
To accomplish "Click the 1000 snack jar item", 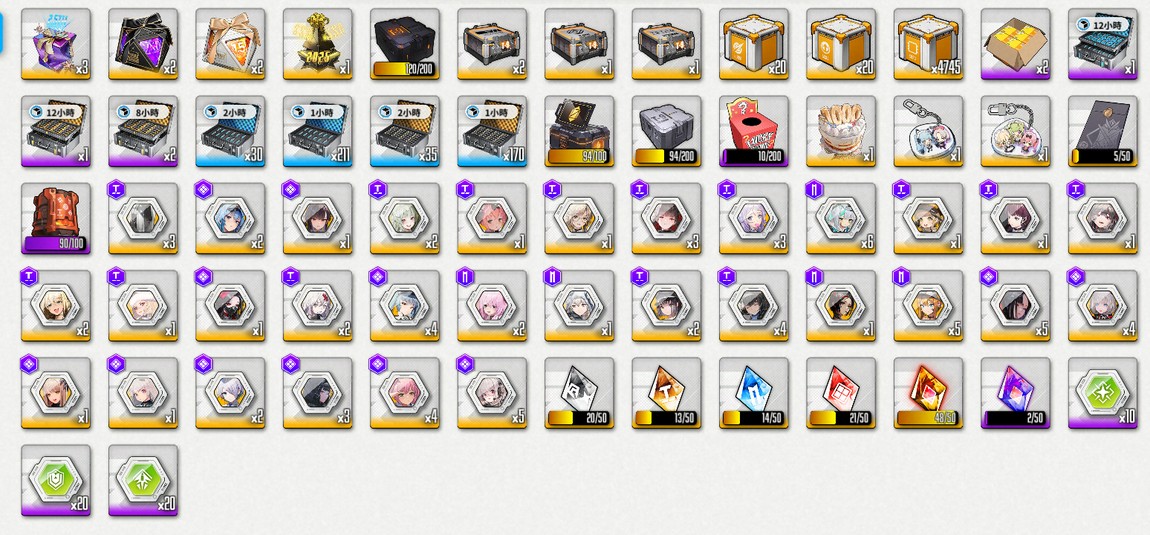I will tap(841, 131).
